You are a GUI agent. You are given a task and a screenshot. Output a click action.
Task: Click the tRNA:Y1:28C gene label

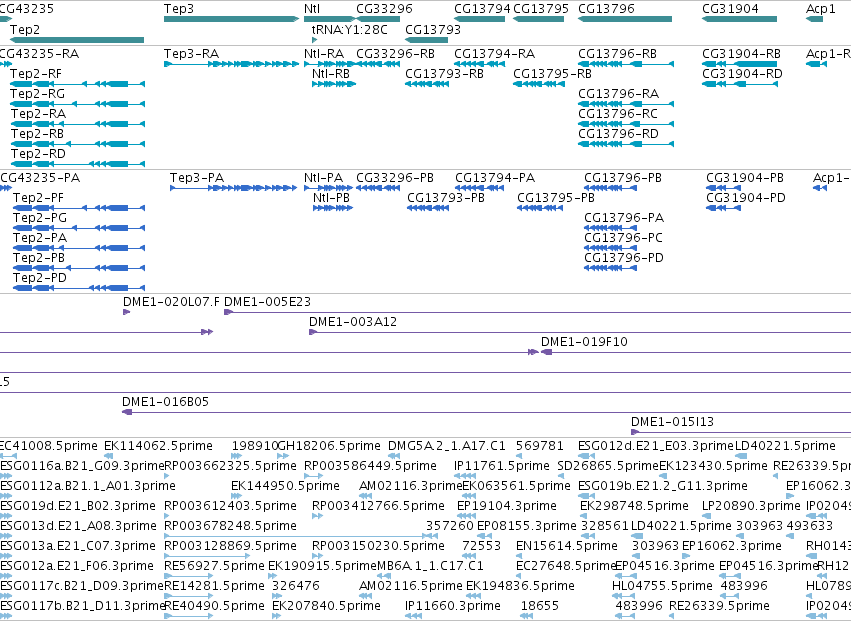click(x=350, y=29)
